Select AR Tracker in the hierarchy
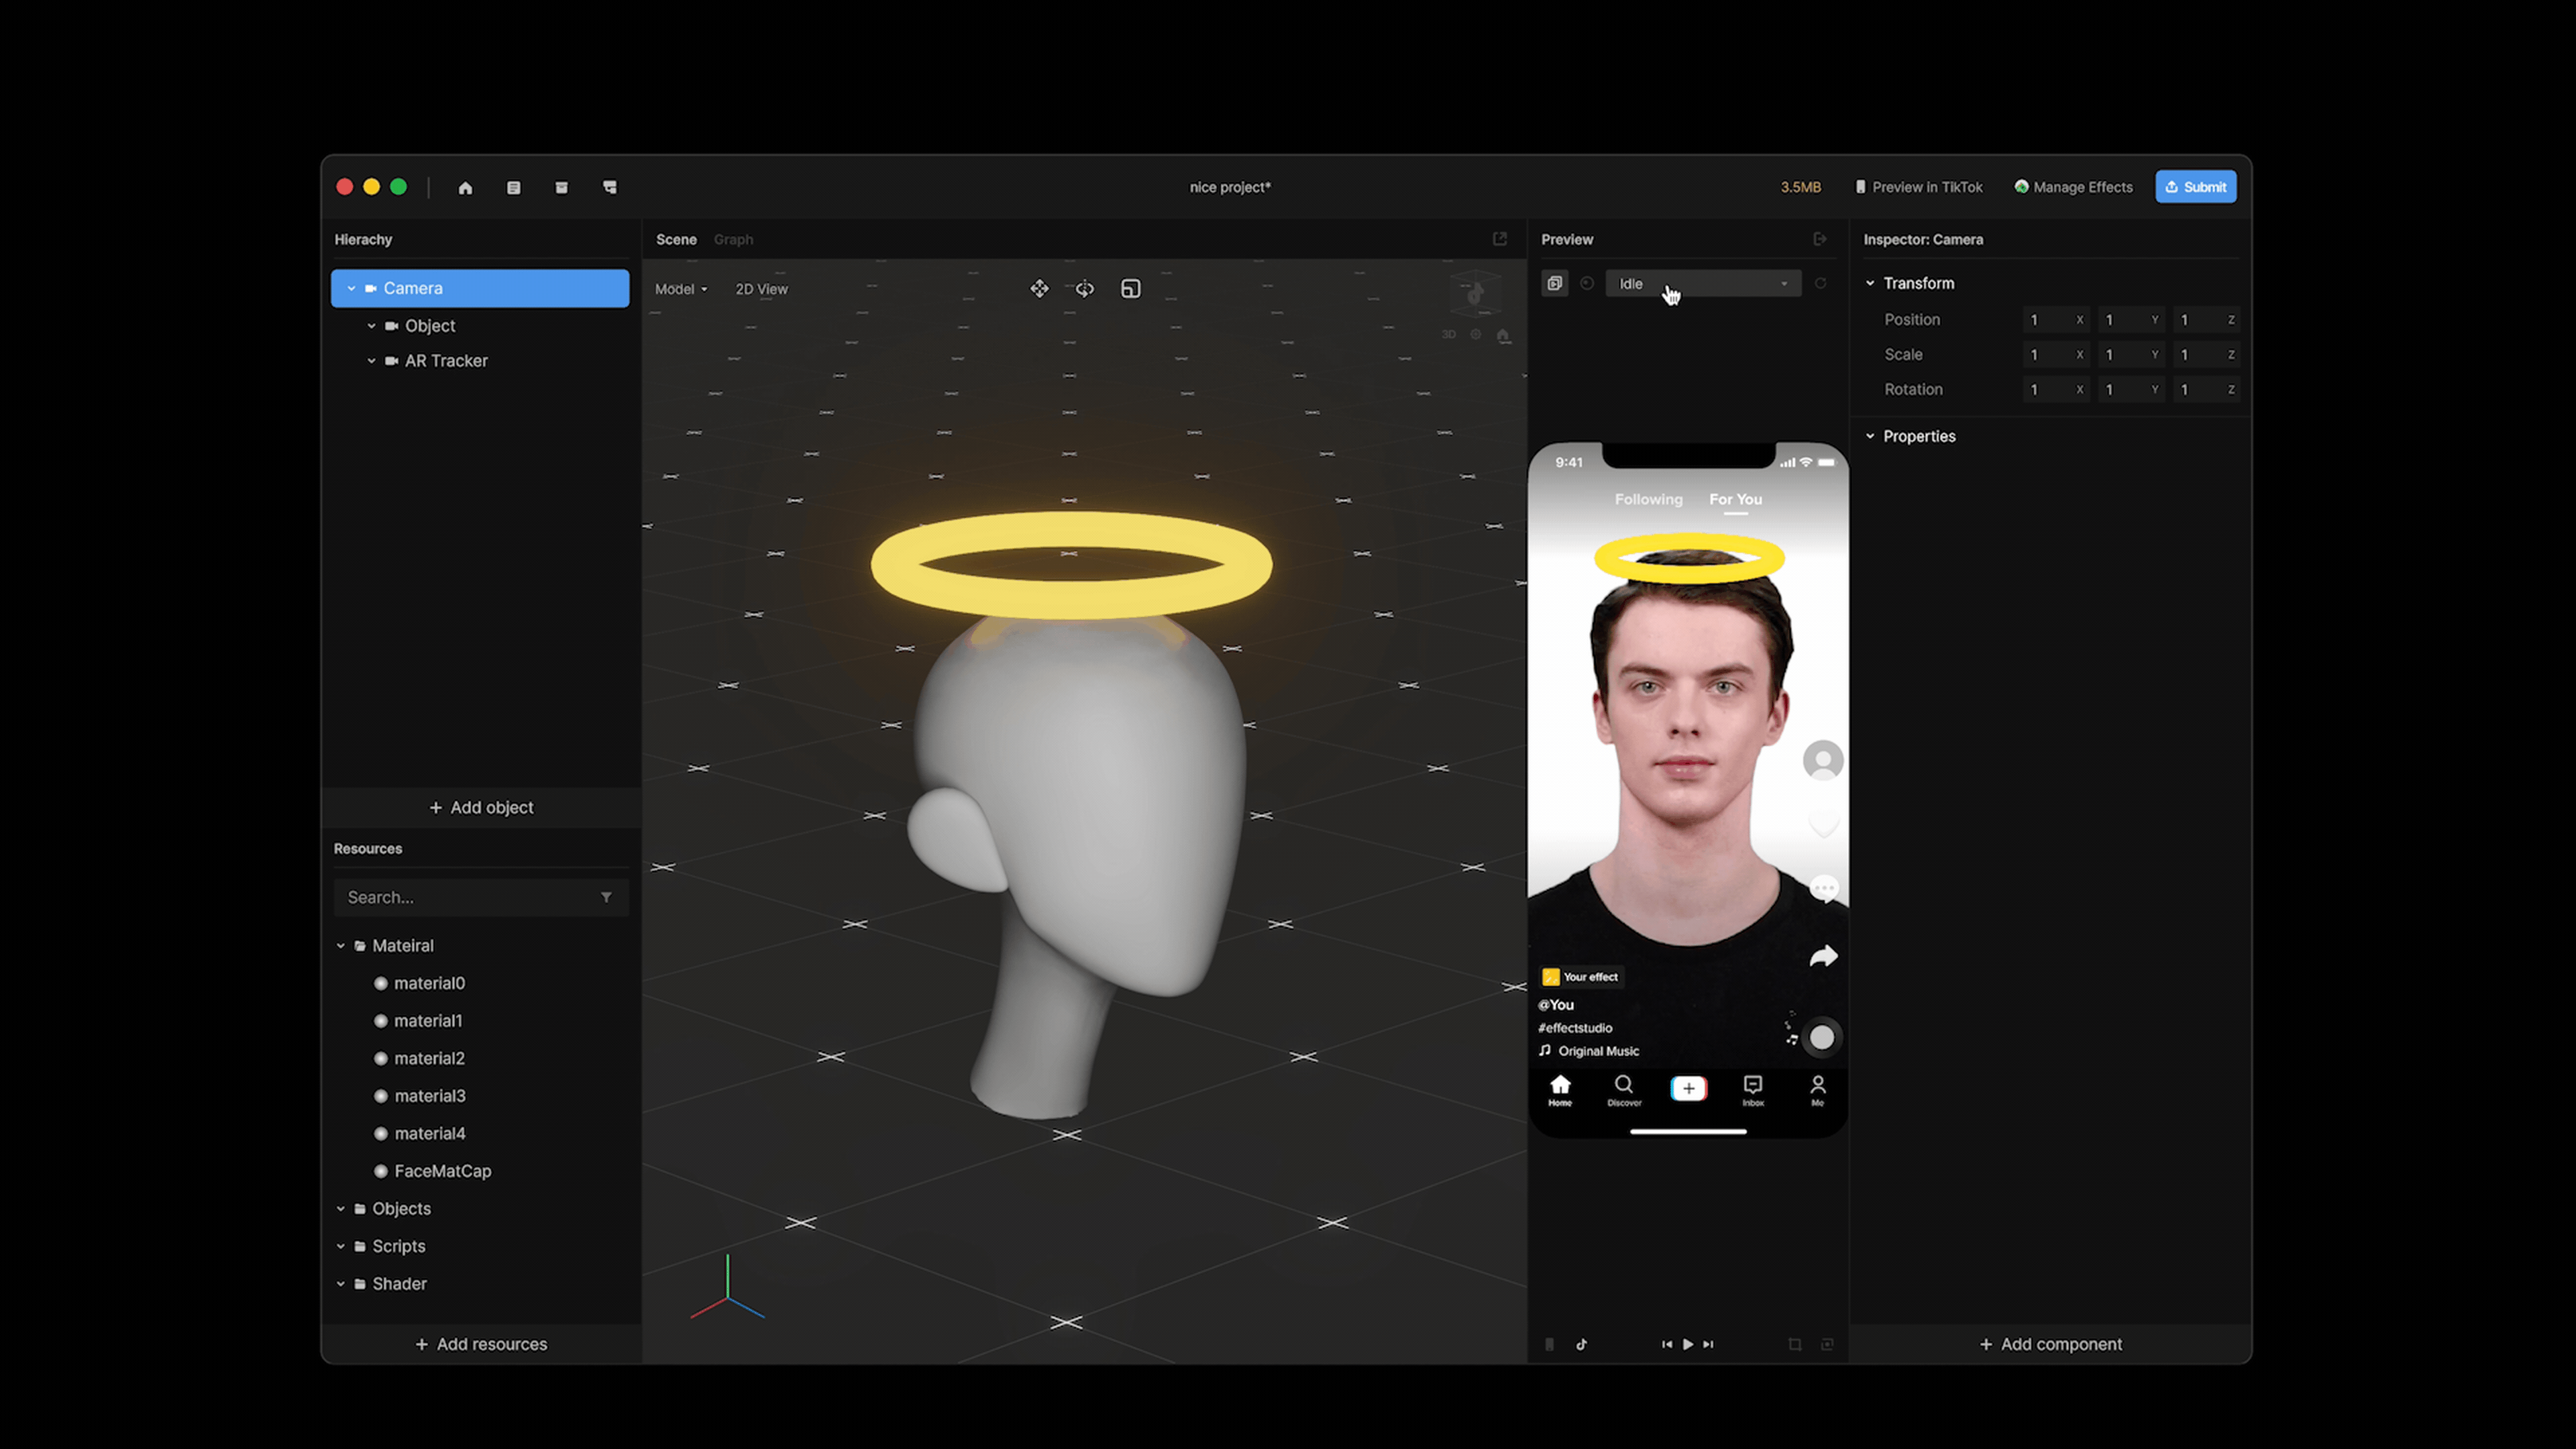The height and width of the screenshot is (1449, 2576). 446,361
